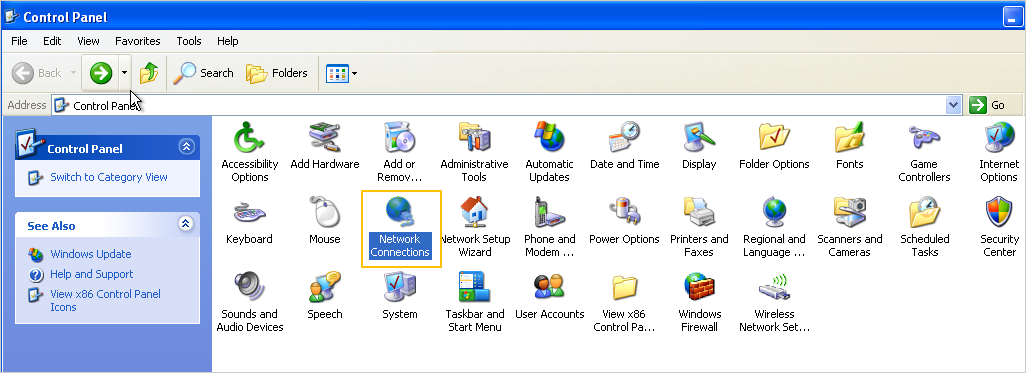Collapse the Control Panel sidebar section

(x=186, y=147)
